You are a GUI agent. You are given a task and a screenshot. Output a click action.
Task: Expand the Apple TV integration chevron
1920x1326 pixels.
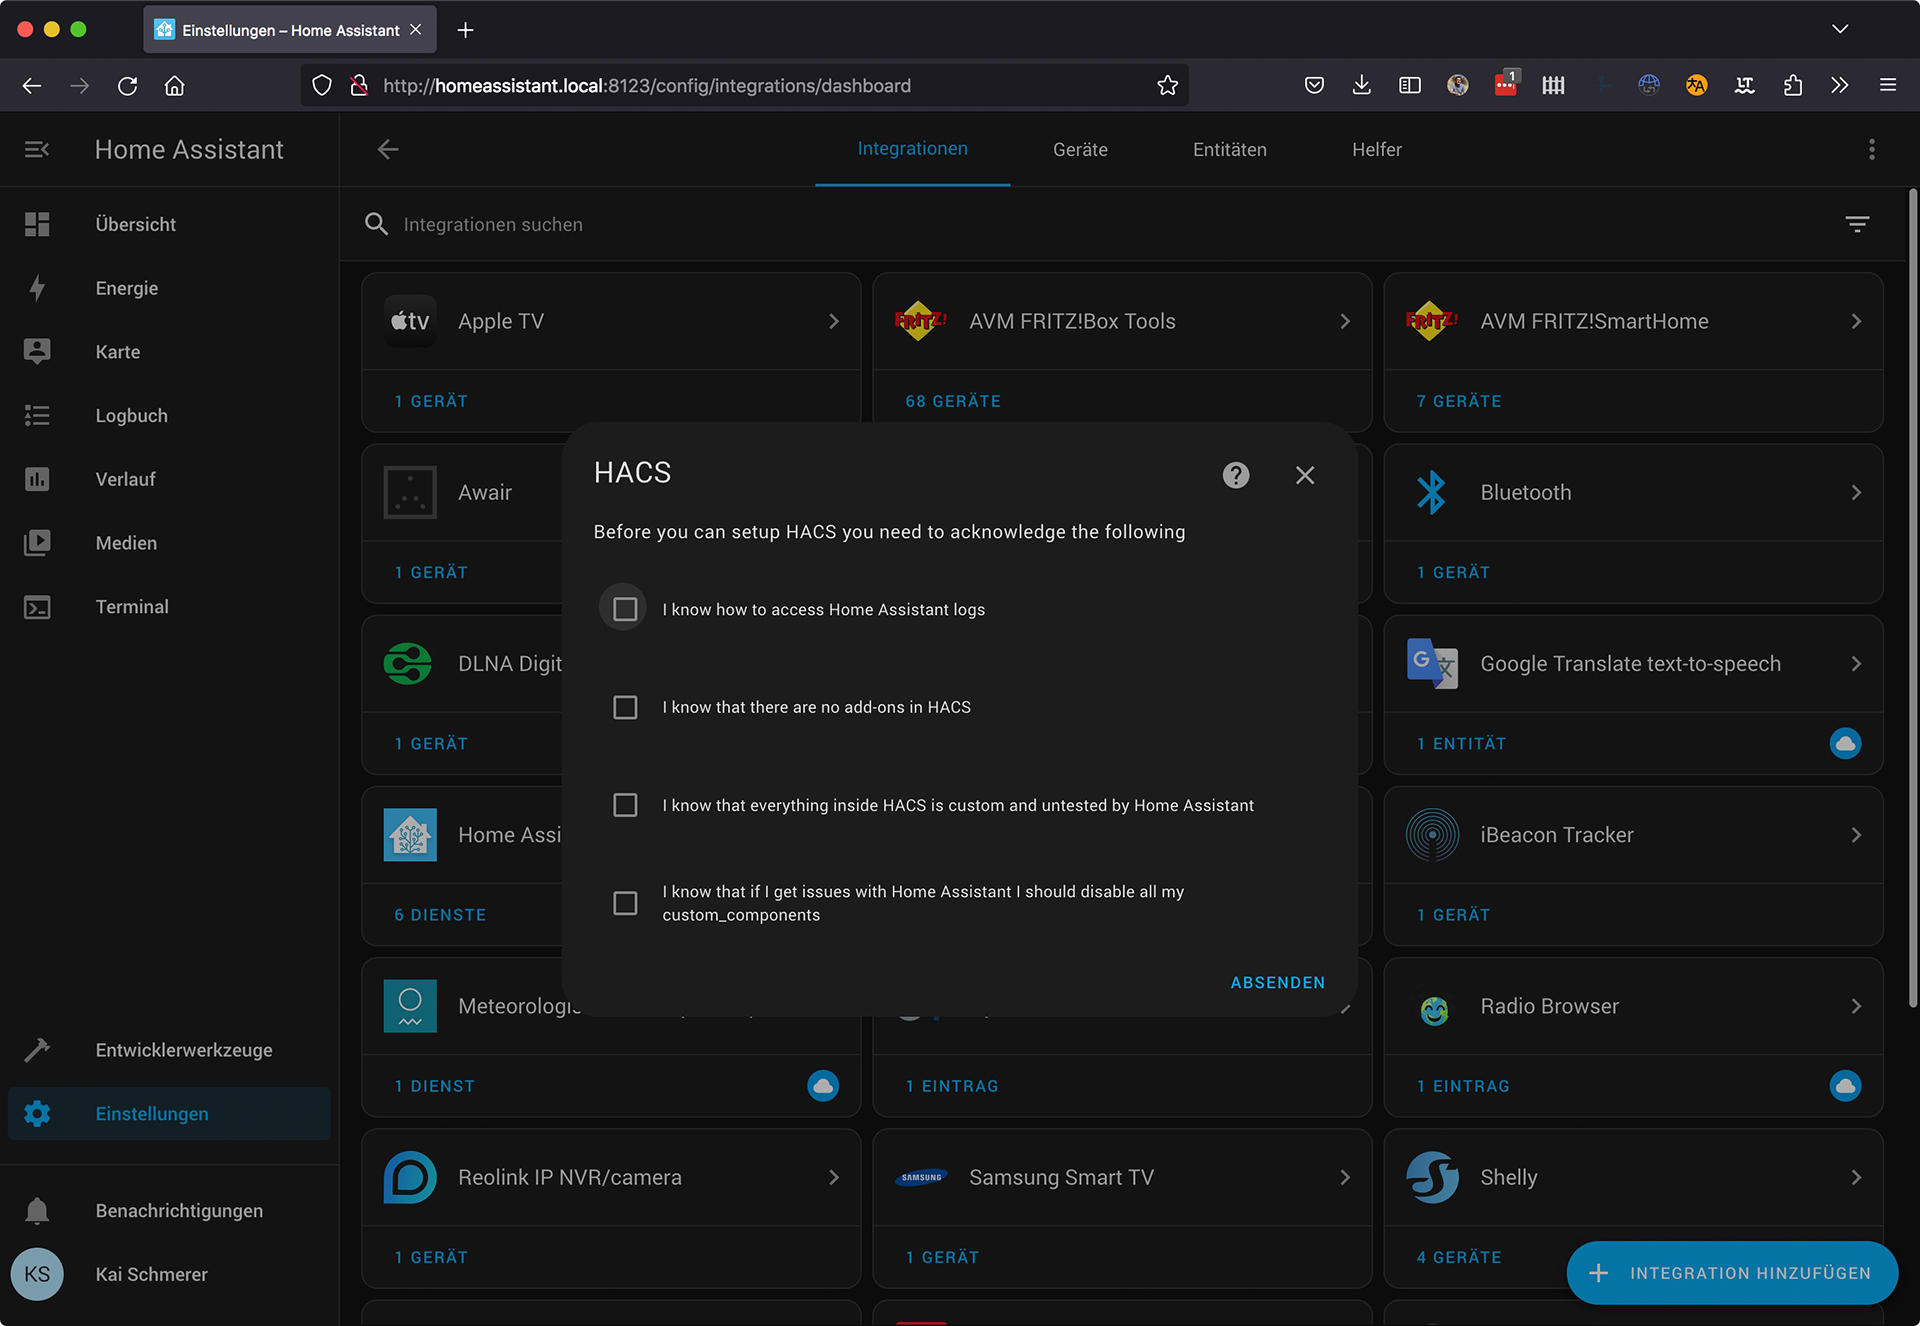834,321
